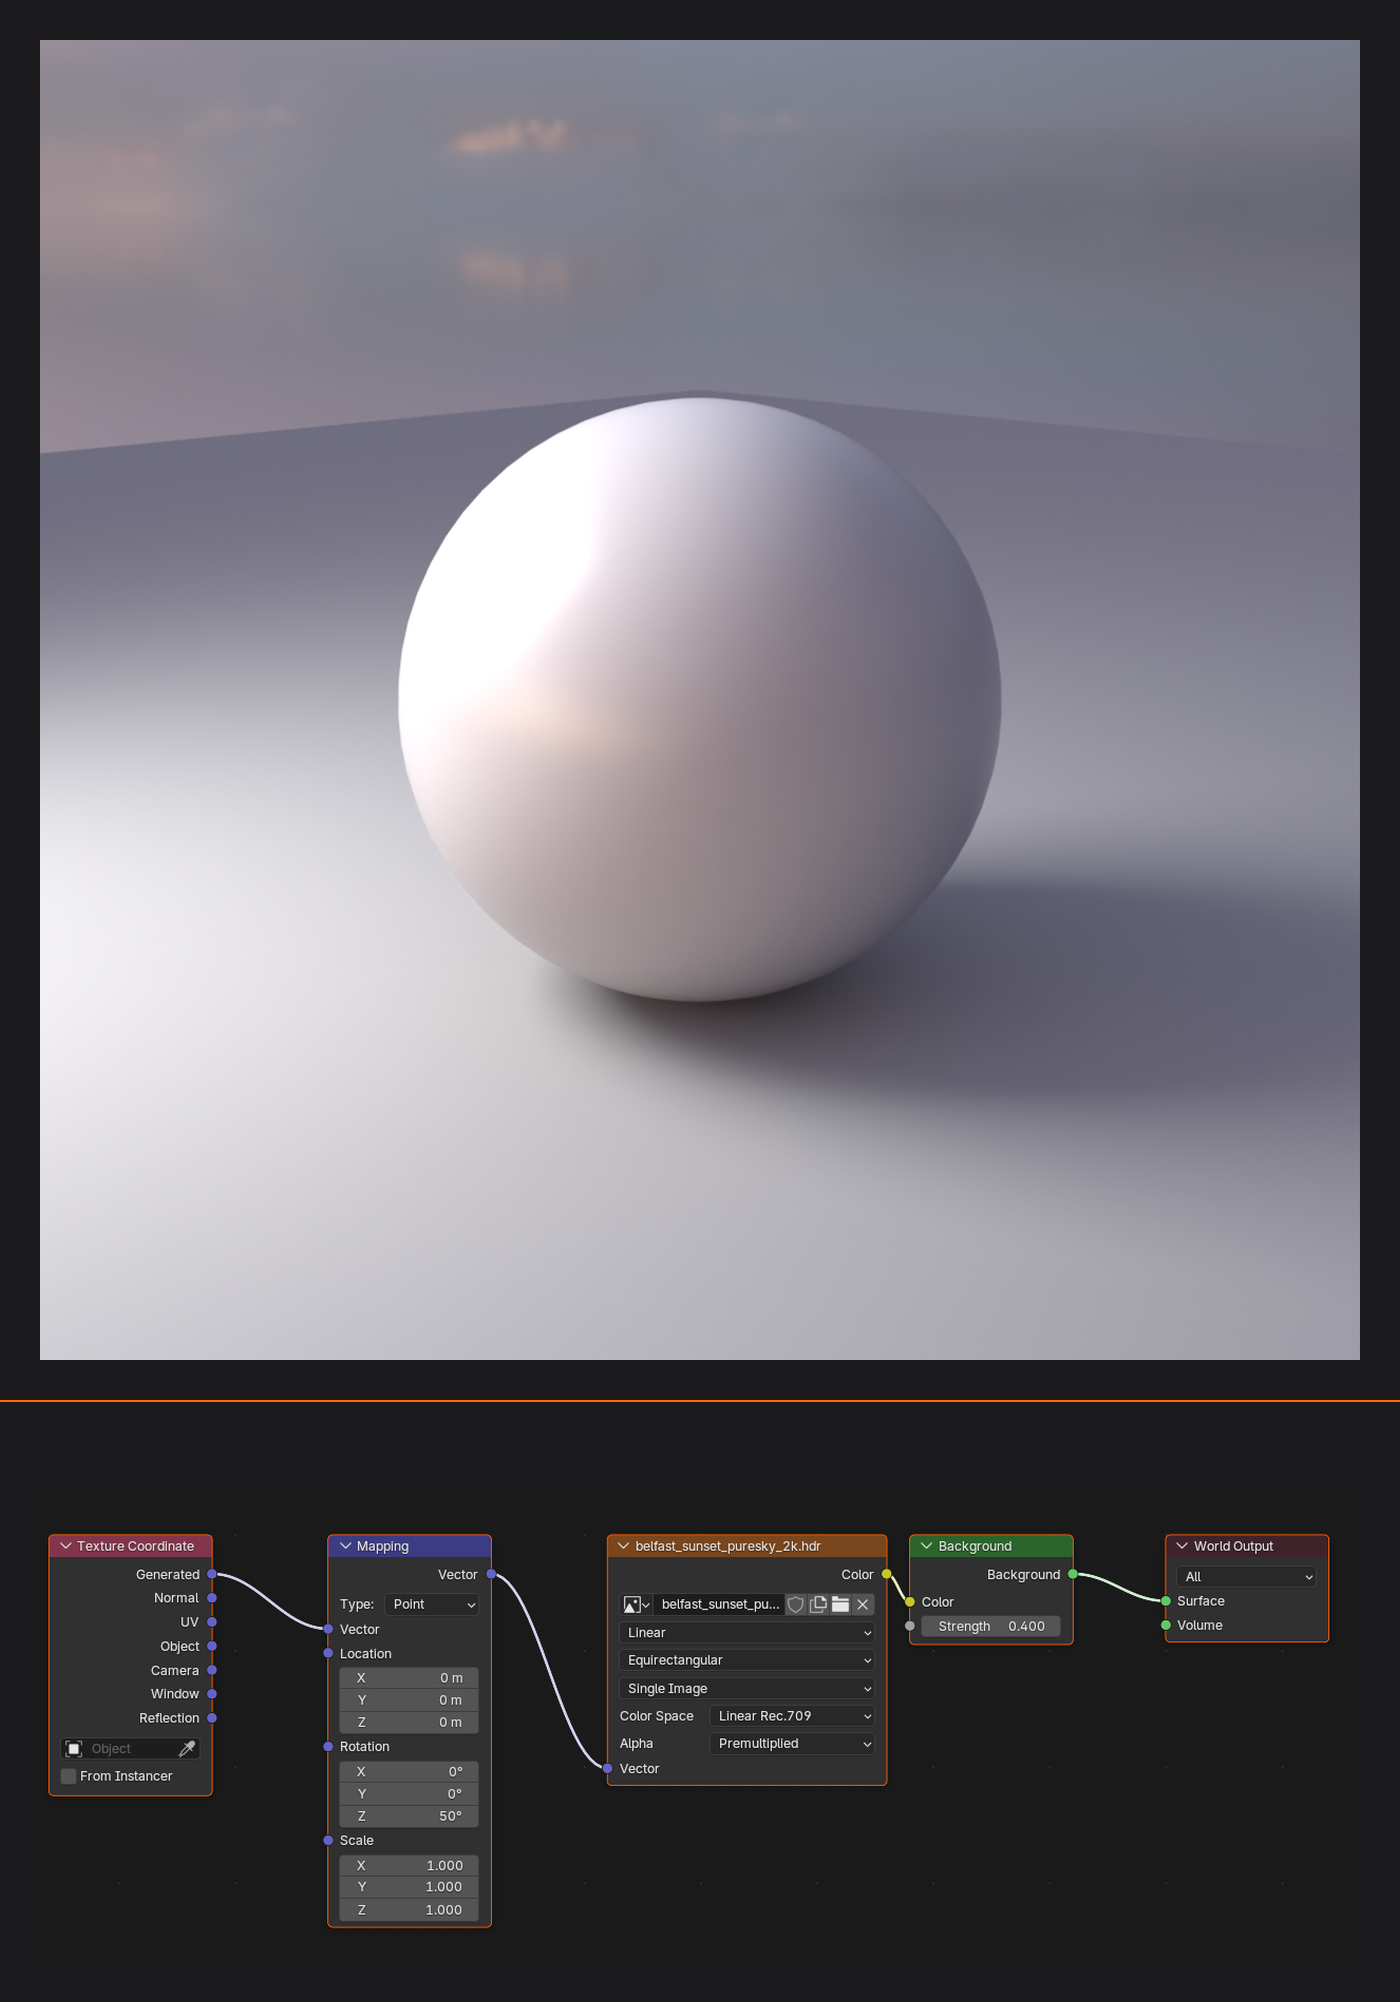Click the Scale Z field in Mapping
The width and height of the screenshot is (1400, 2002).
tap(409, 1909)
